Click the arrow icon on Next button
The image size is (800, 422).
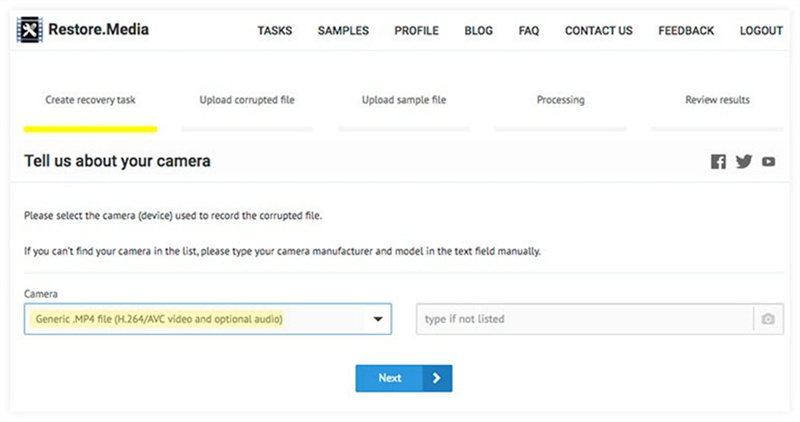(x=437, y=378)
